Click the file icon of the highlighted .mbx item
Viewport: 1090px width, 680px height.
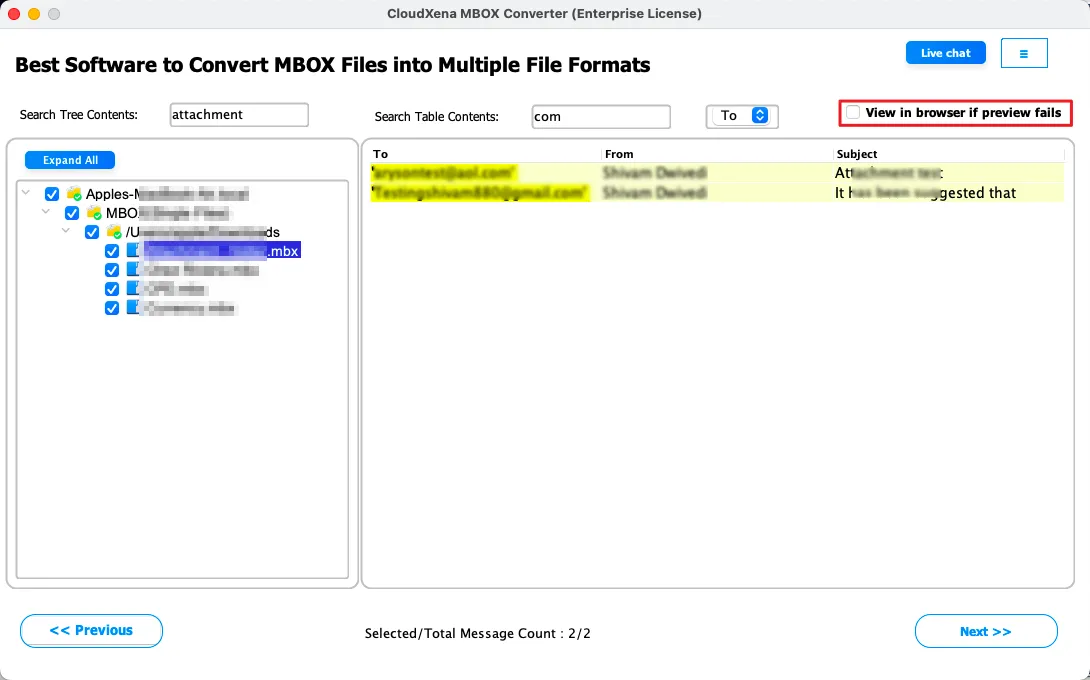click(132, 251)
